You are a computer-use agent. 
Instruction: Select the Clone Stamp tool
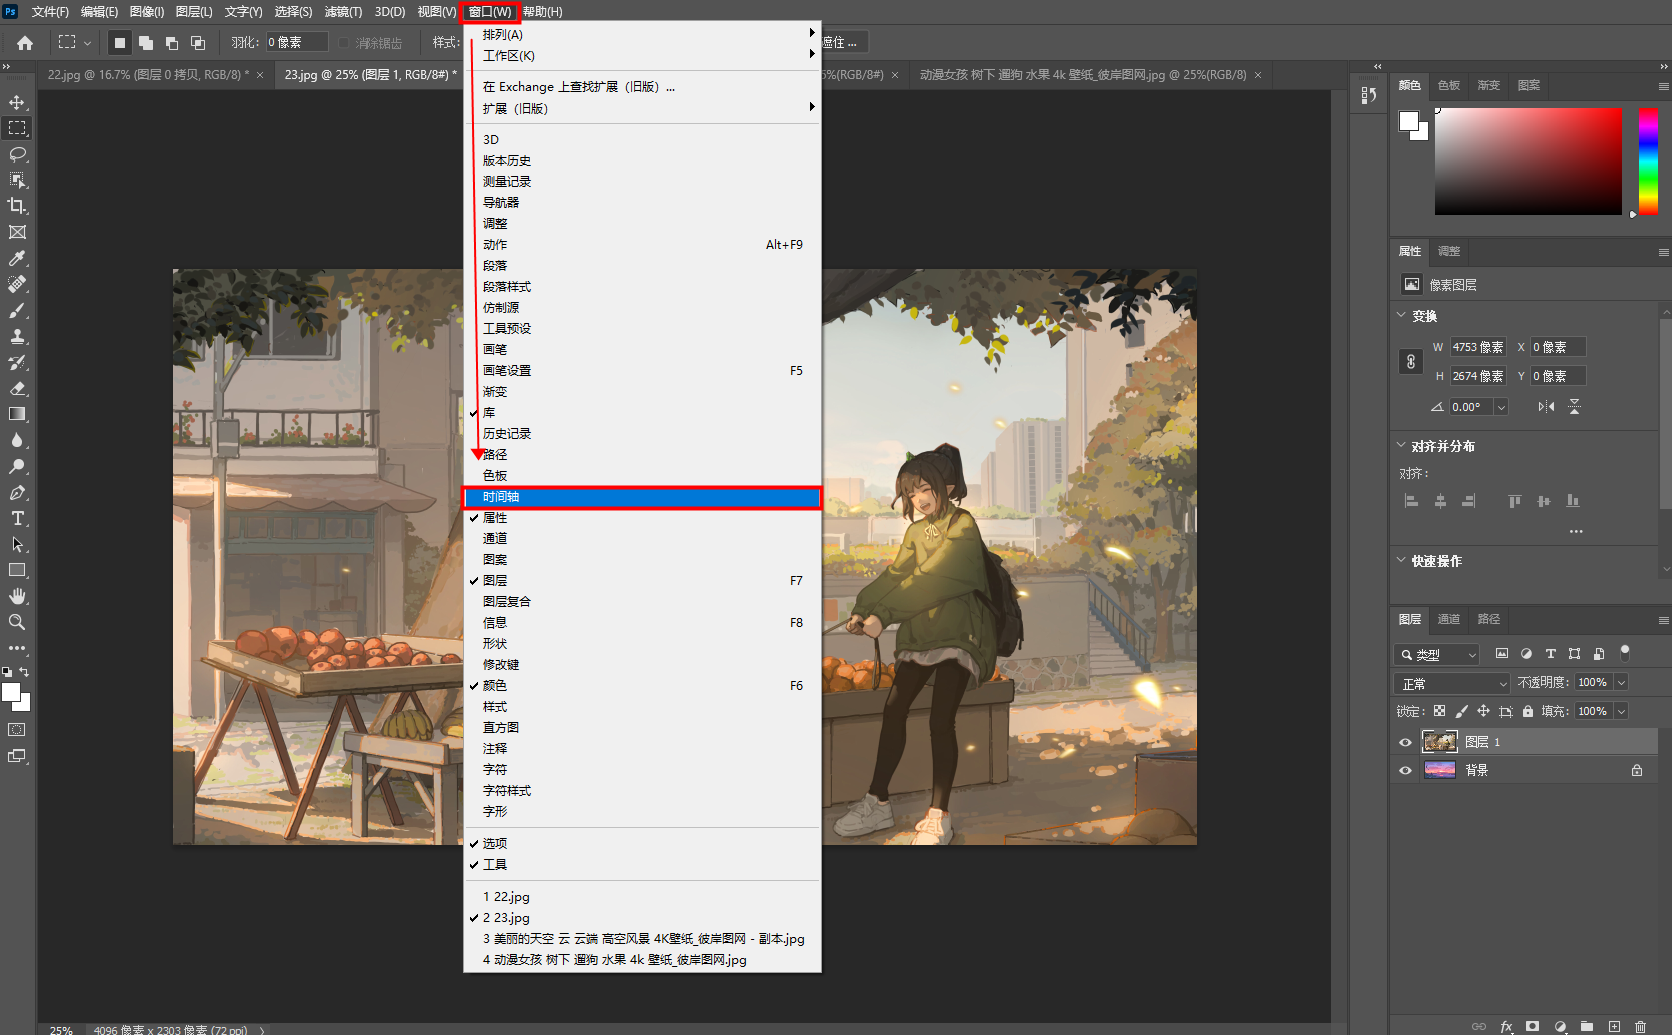(x=17, y=336)
